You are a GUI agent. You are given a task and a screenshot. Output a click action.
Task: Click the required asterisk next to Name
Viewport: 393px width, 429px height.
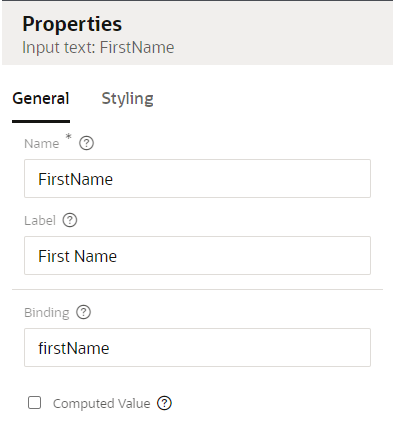click(x=68, y=137)
